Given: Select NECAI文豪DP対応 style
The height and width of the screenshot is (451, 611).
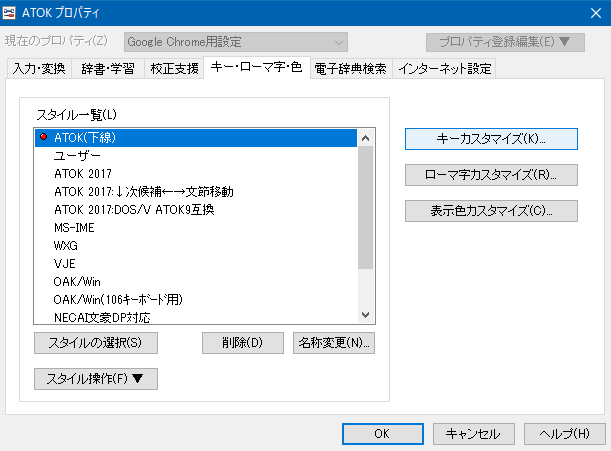Looking at the screenshot, I should [196, 317].
